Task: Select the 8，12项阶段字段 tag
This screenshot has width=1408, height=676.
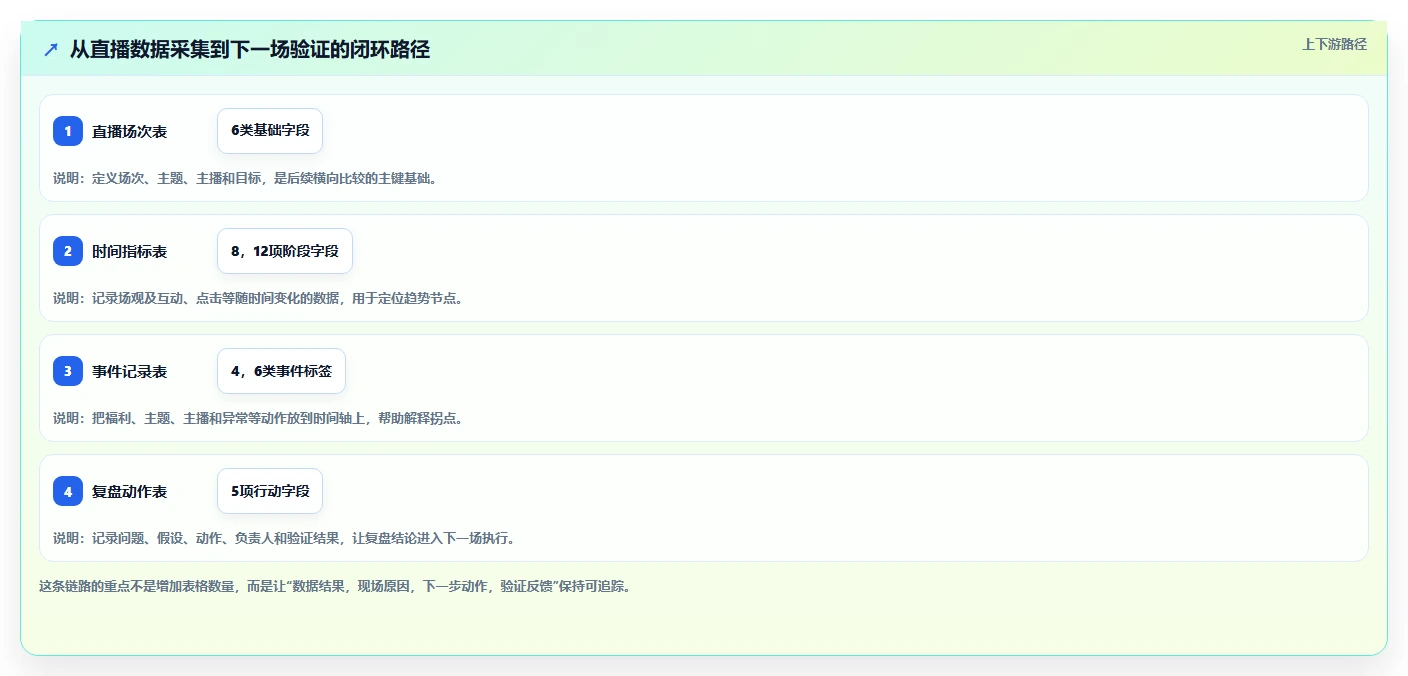Action: [285, 251]
